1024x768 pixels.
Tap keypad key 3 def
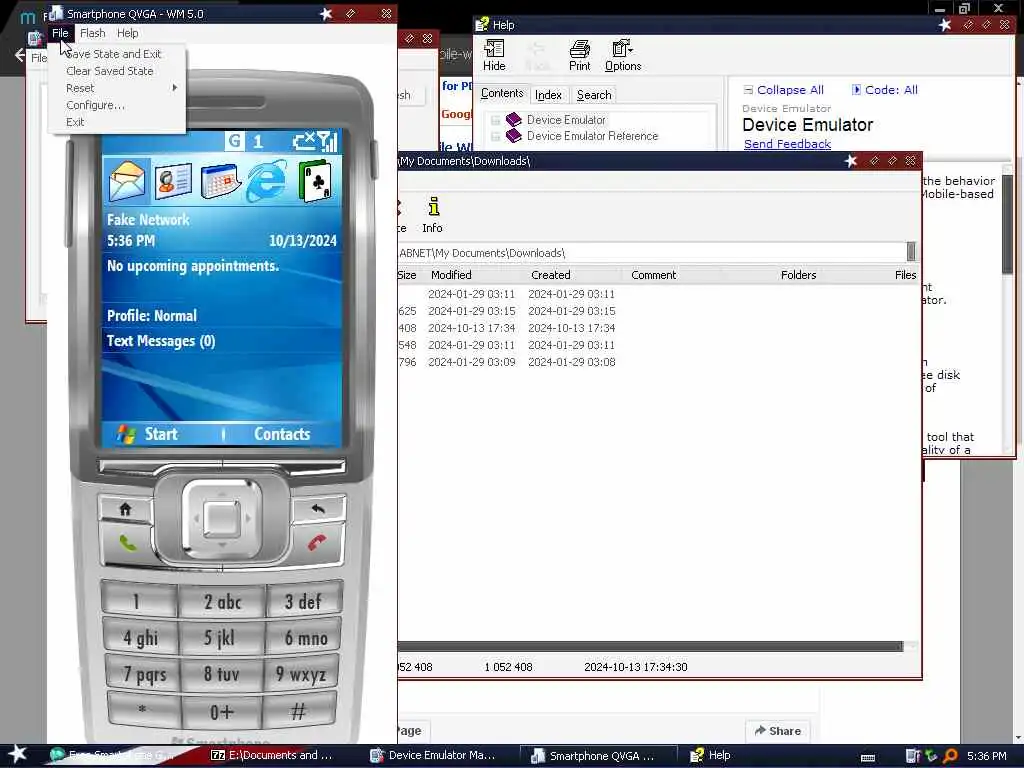303,601
